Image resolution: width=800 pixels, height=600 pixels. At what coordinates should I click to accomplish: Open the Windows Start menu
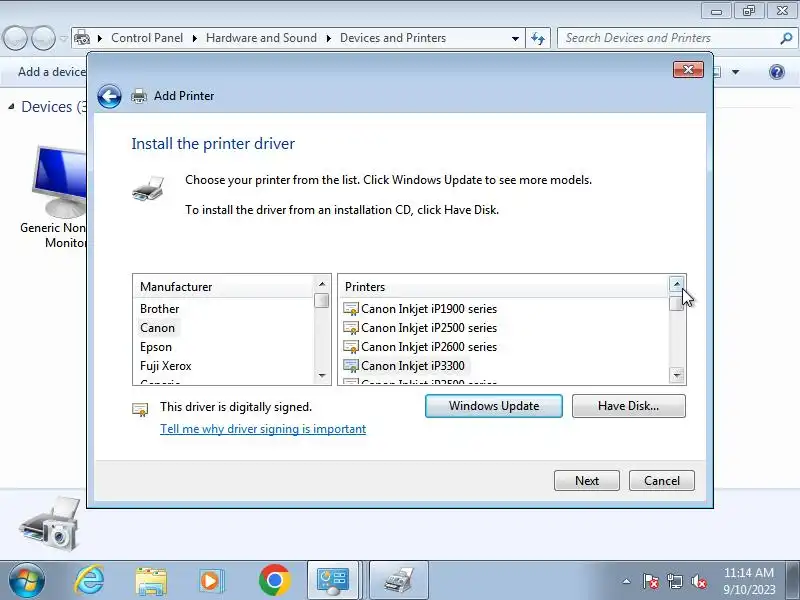(27, 581)
